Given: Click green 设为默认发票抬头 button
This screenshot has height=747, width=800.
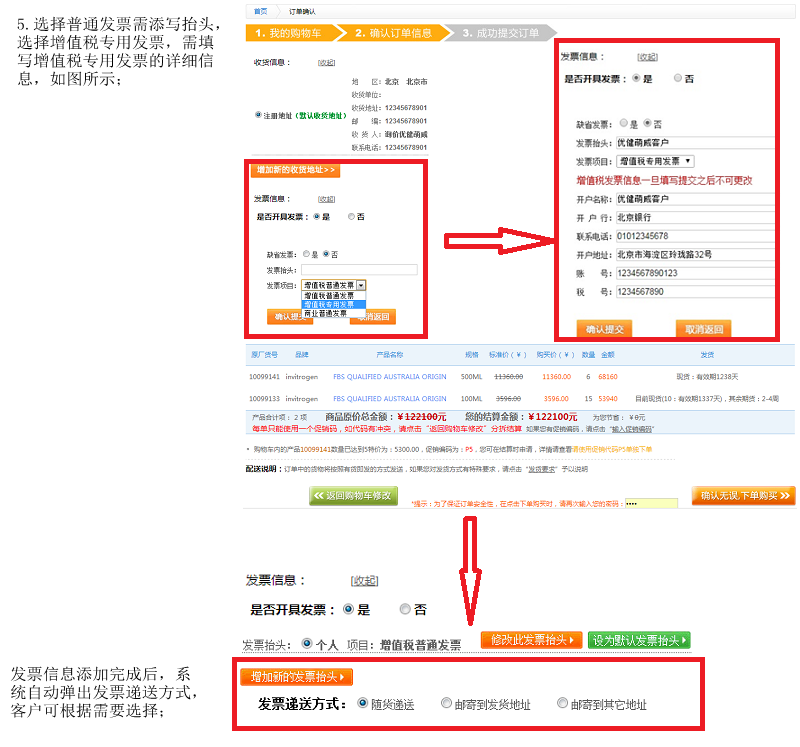Looking at the screenshot, I should 640,640.
